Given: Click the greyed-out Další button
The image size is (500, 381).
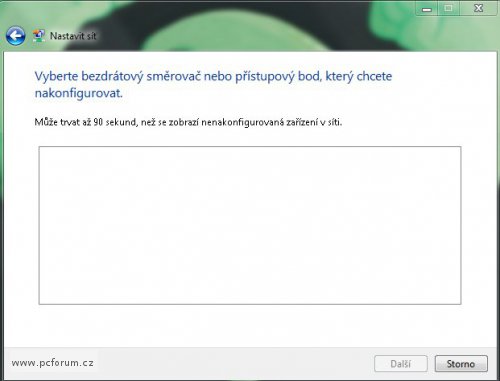Looking at the screenshot, I should pyautogui.click(x=401, y=364).
